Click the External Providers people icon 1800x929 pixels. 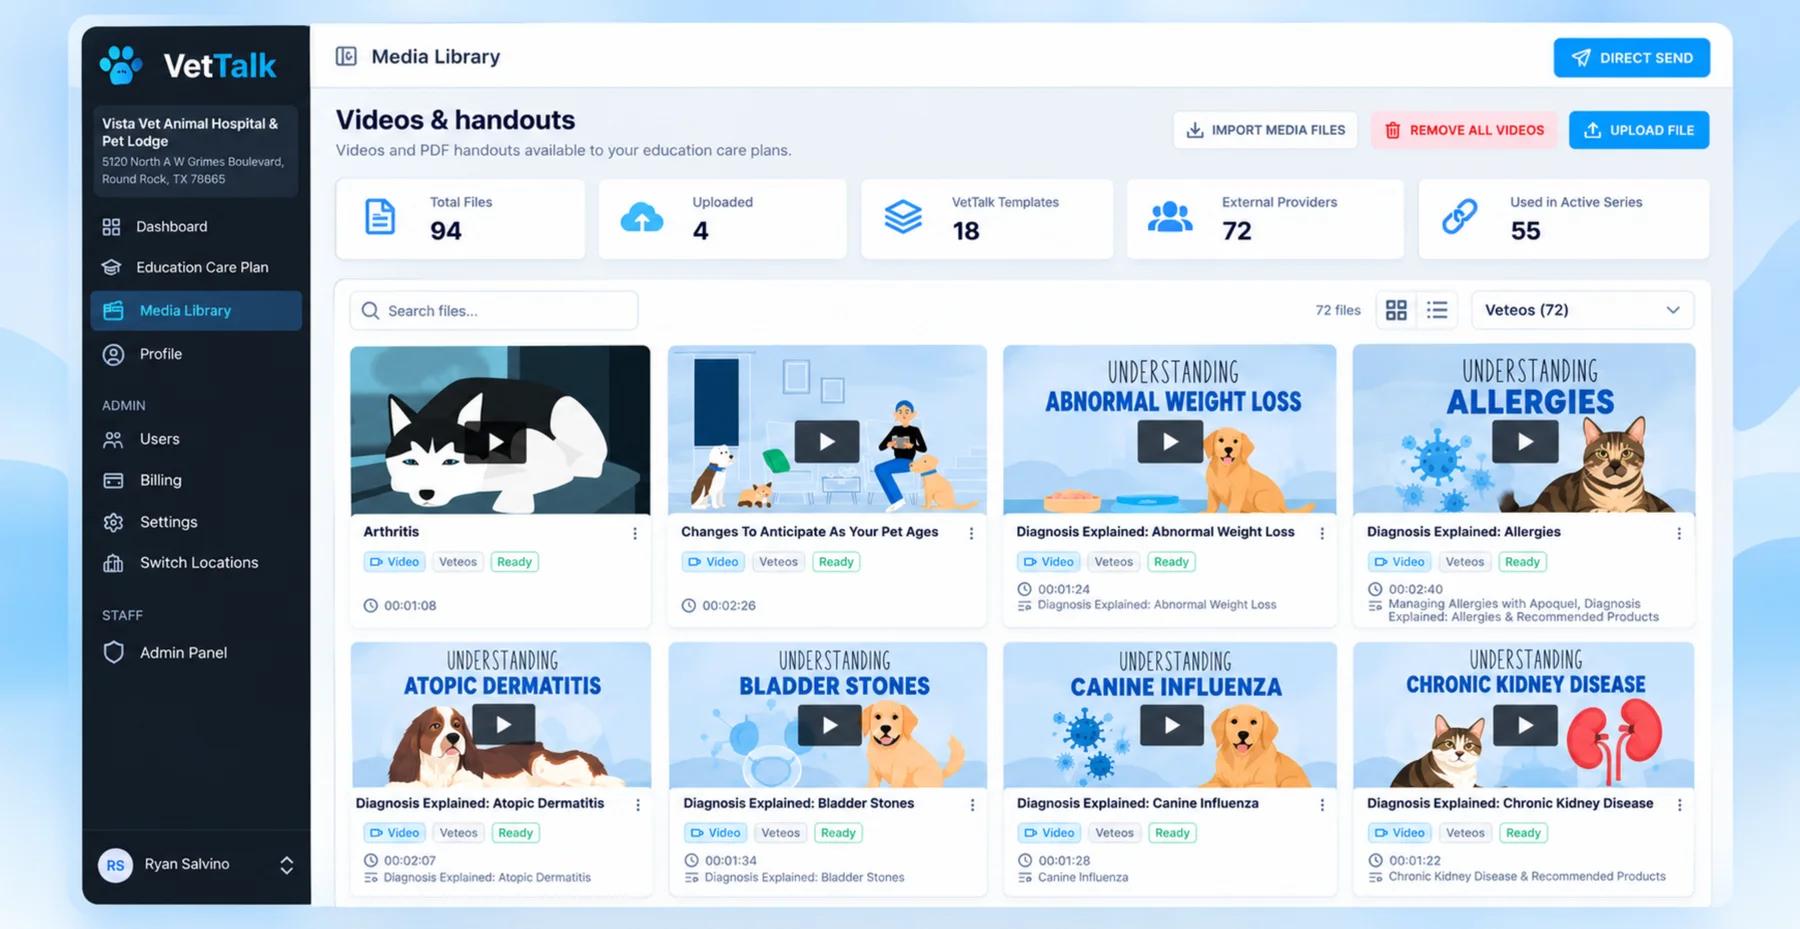click(1170, 216)
